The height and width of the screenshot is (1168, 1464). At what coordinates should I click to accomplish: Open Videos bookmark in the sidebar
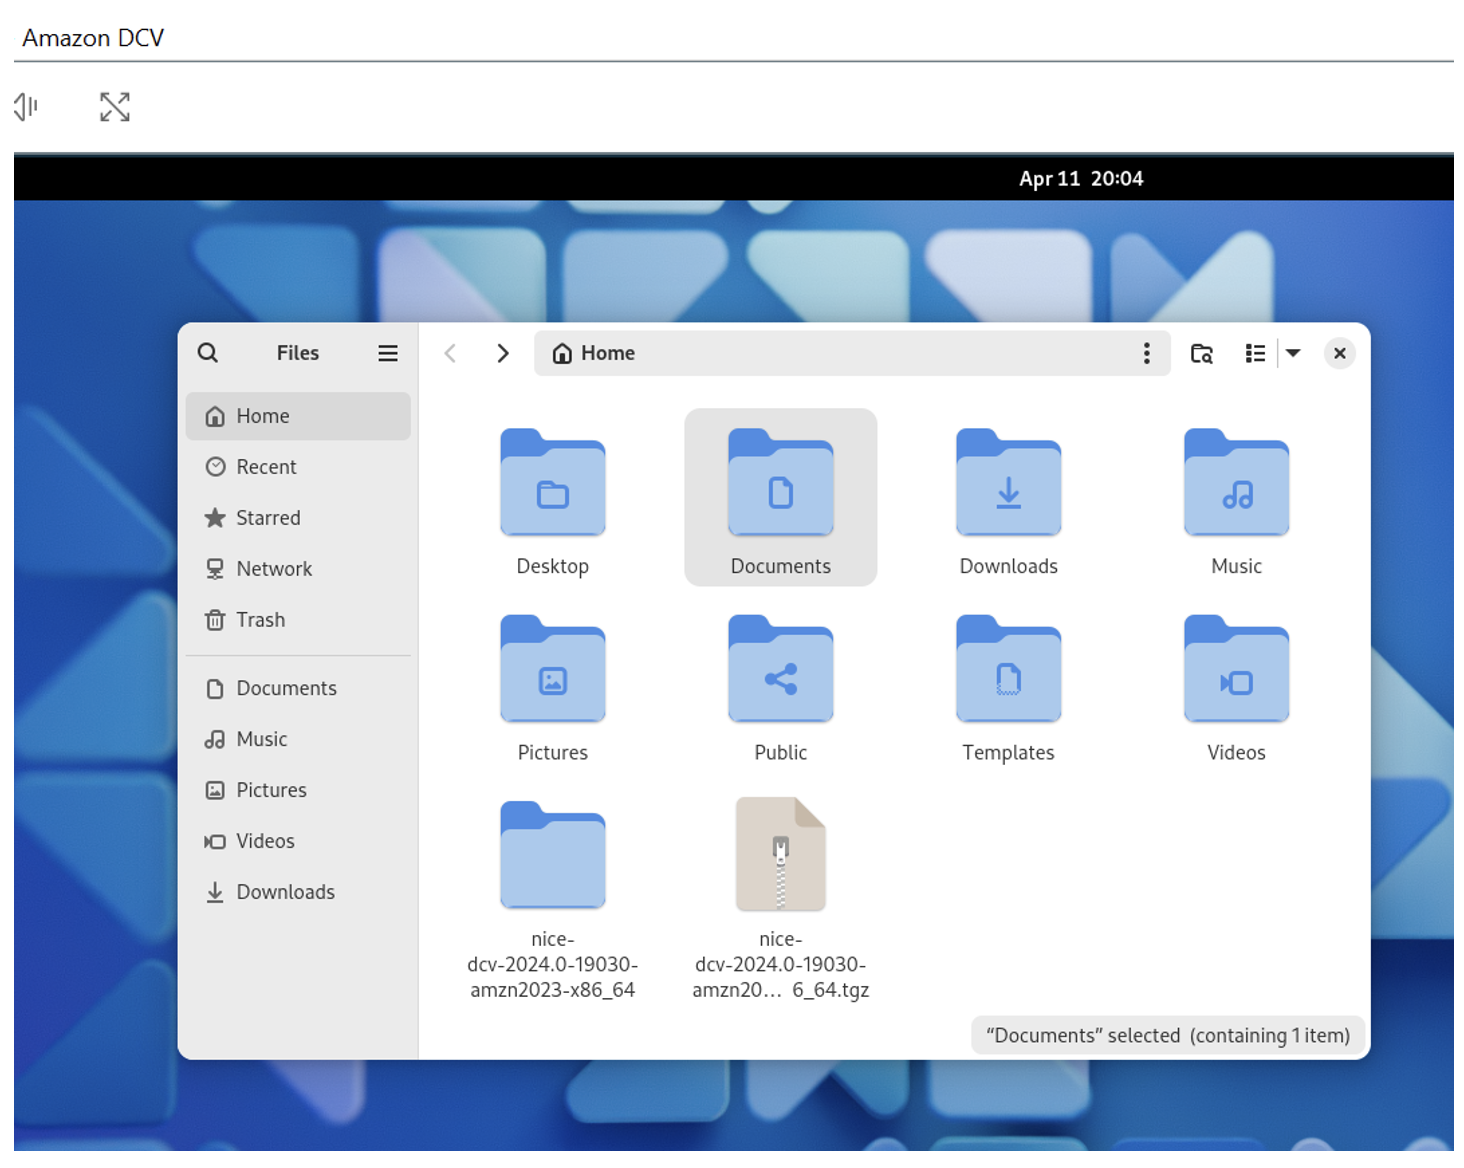click(298, 841)
